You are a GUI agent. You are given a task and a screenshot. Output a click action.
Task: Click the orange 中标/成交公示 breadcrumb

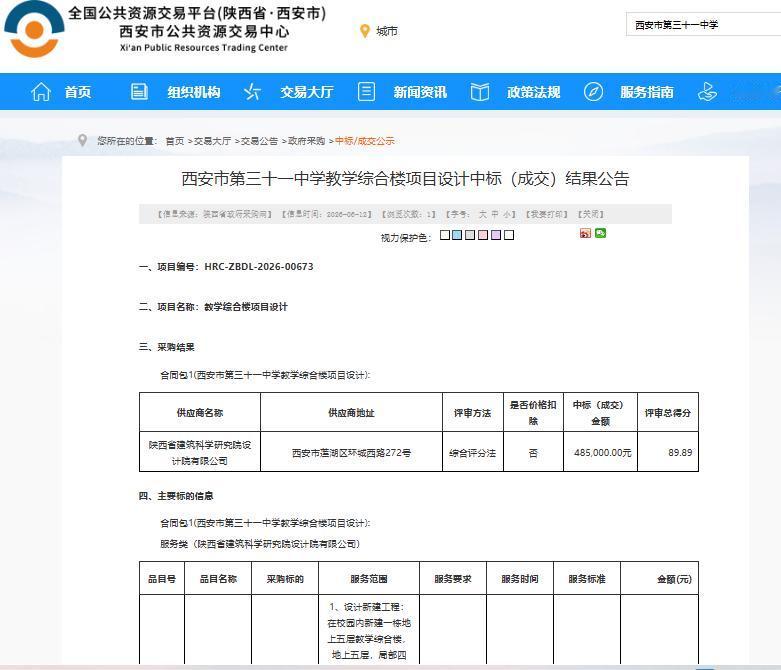click(365, 141)
